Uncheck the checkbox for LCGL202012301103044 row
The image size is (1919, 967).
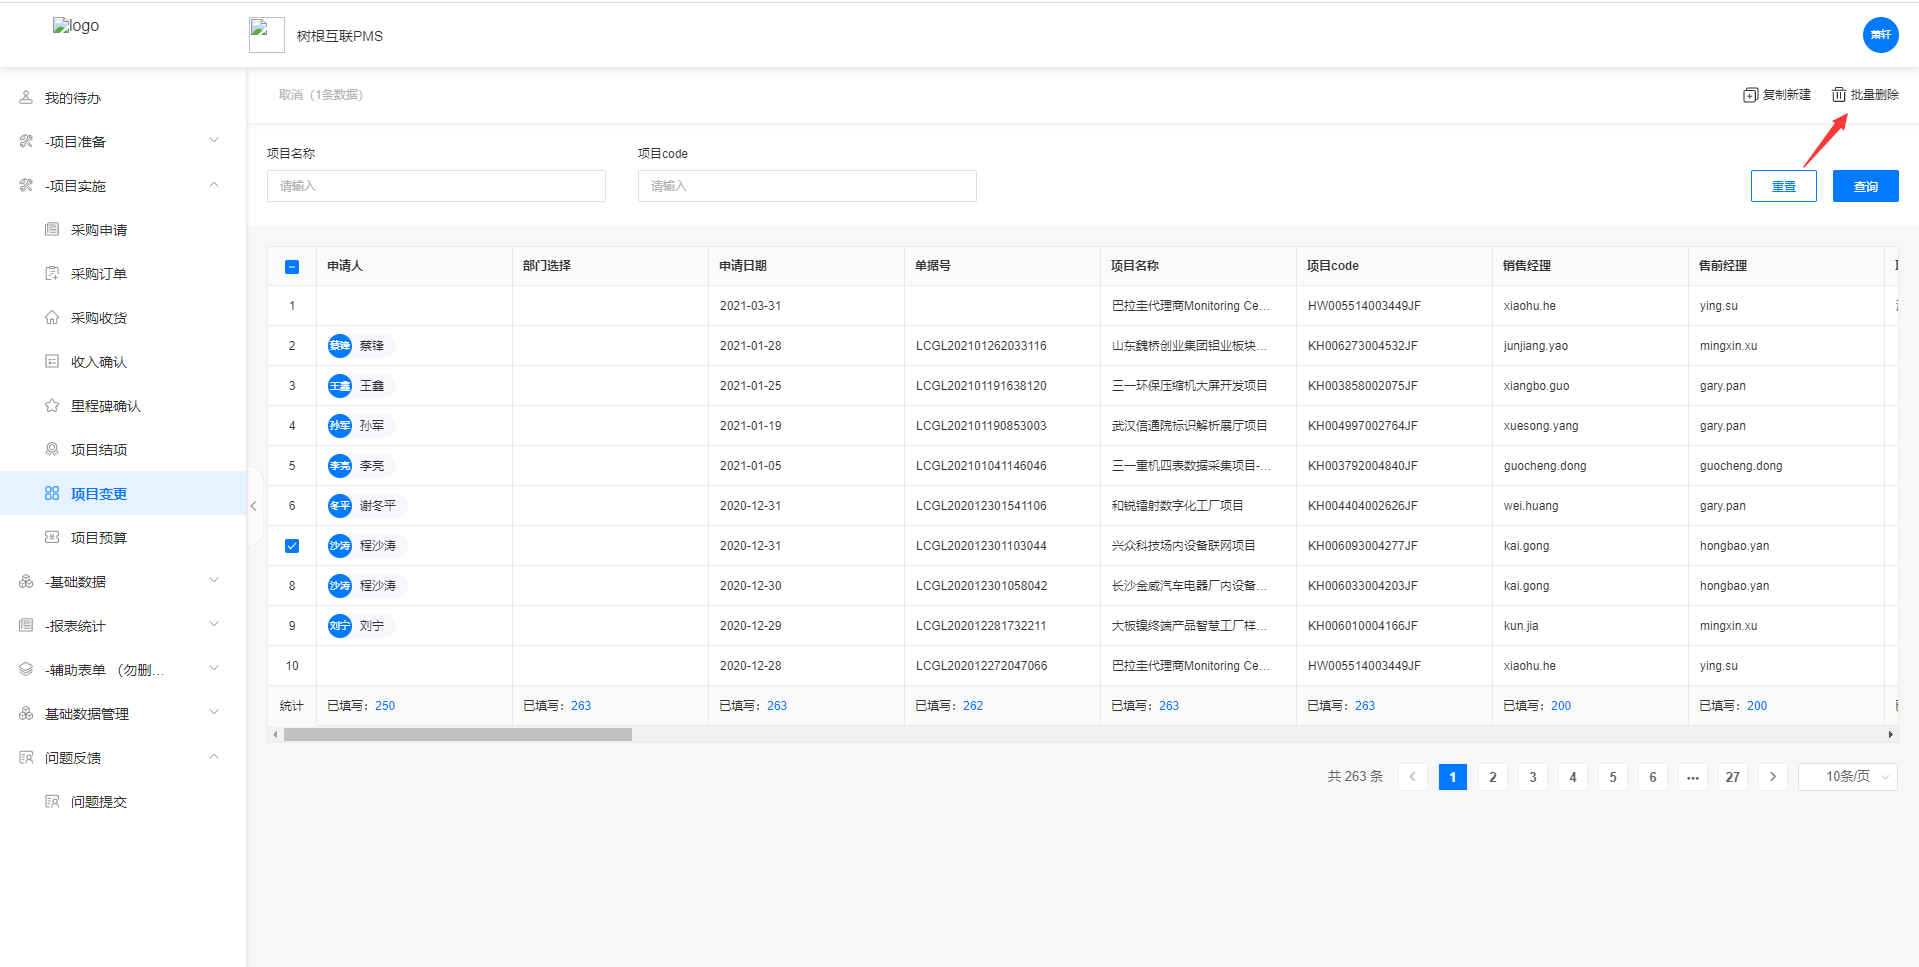tap(292, 546)
